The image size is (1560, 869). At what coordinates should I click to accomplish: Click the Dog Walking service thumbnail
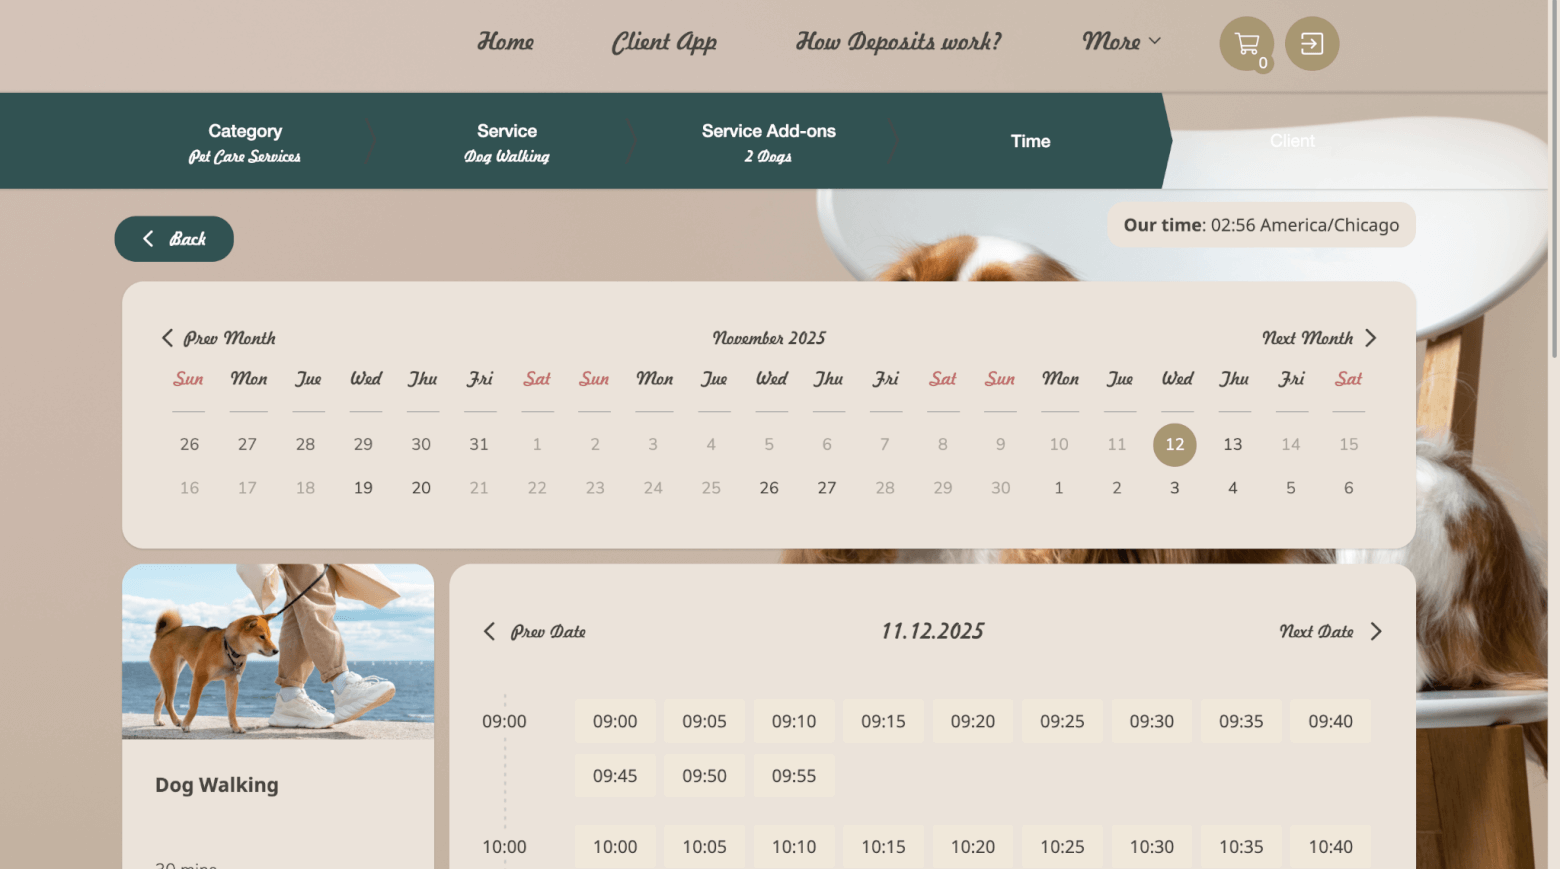(x=277, y=652)
